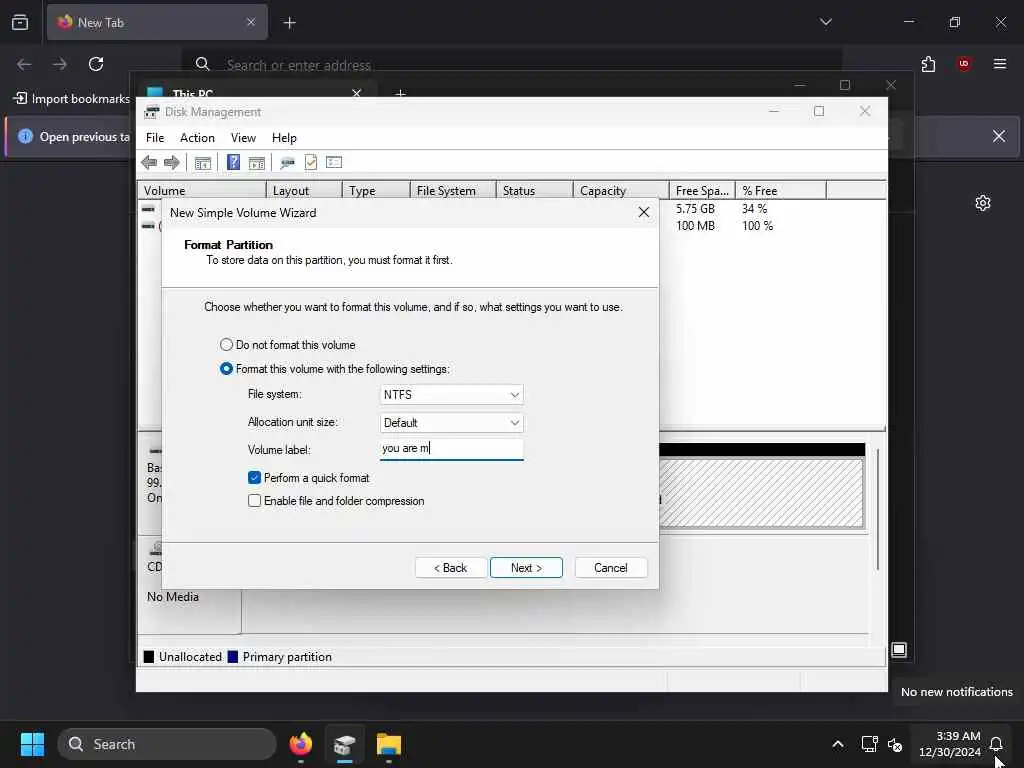This screenshot has width=1024, height=768.
Task: Click the % Free column header
Action: [x=780, y=191]
